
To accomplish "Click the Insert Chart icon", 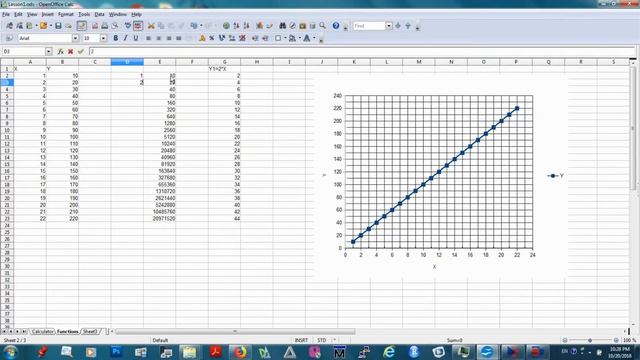I will 259,26.
